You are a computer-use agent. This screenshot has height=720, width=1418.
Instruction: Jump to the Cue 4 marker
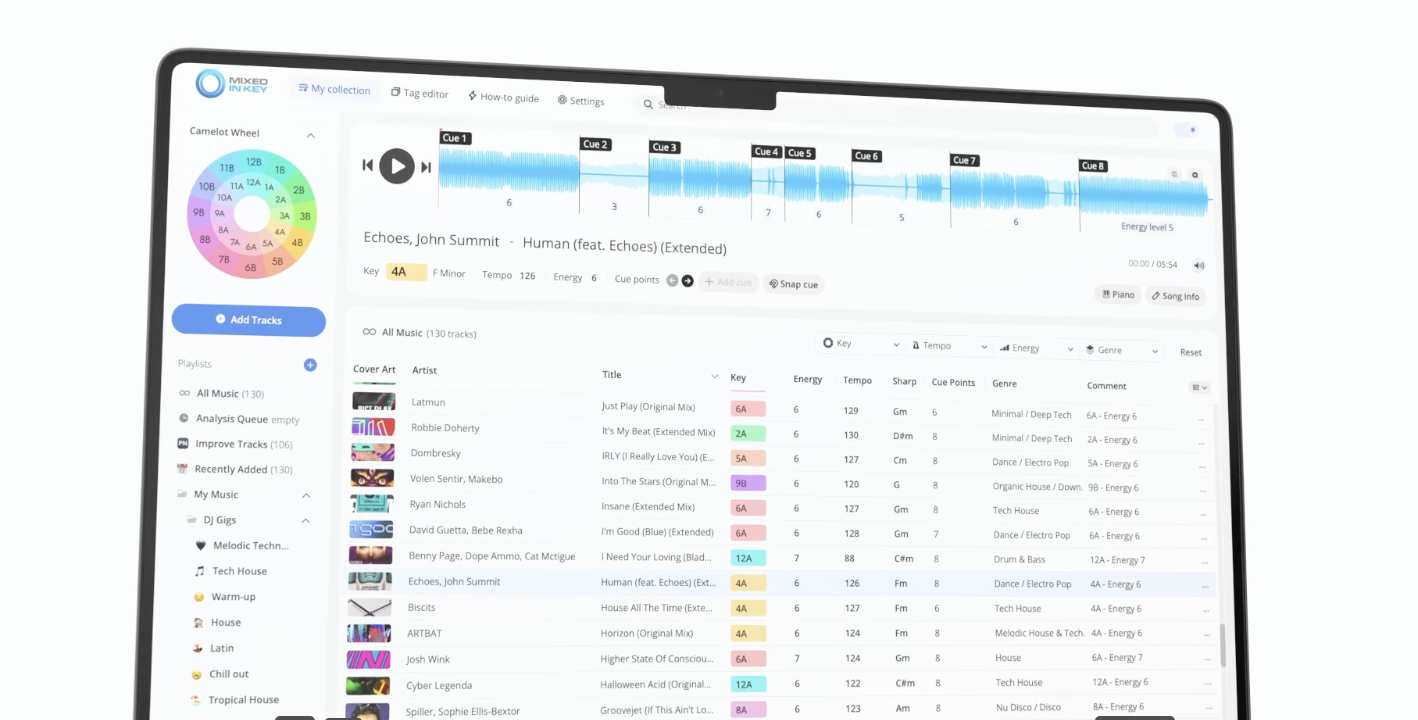[x=766, y=152]
